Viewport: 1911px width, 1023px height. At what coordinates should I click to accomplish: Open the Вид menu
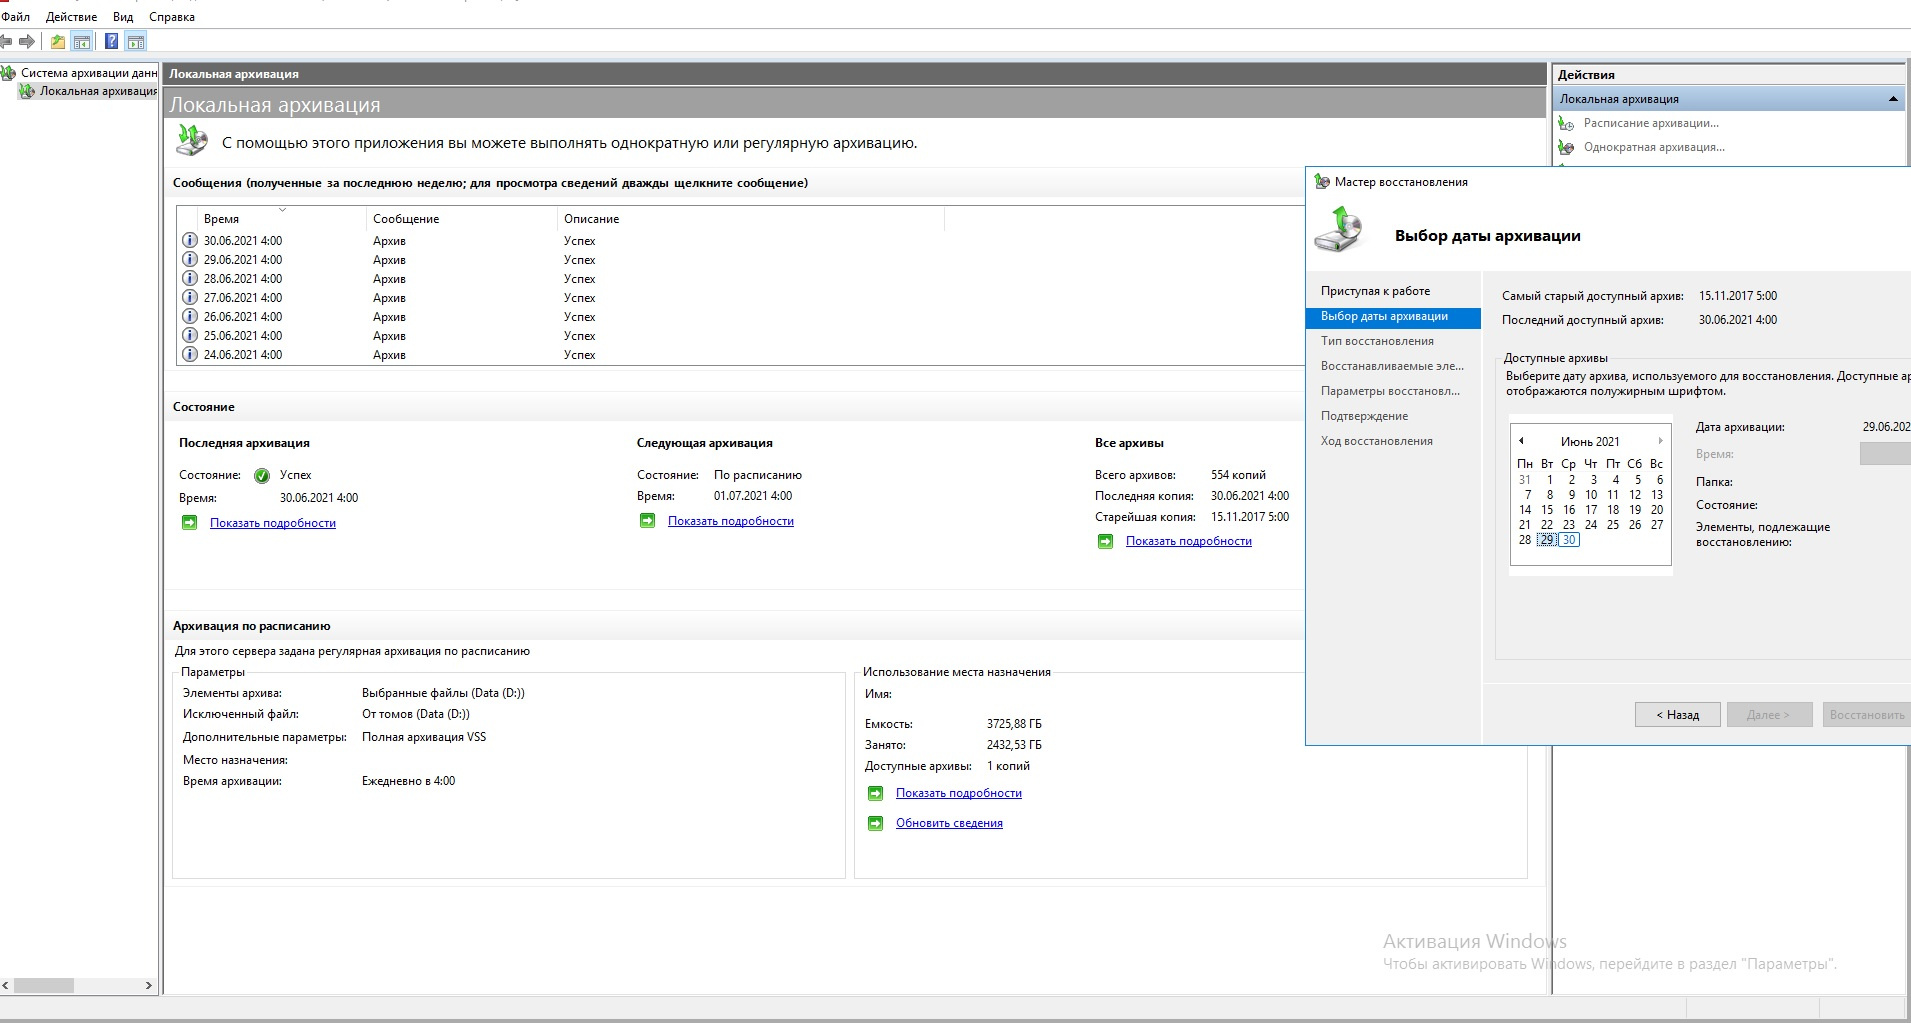pos(123,17)
